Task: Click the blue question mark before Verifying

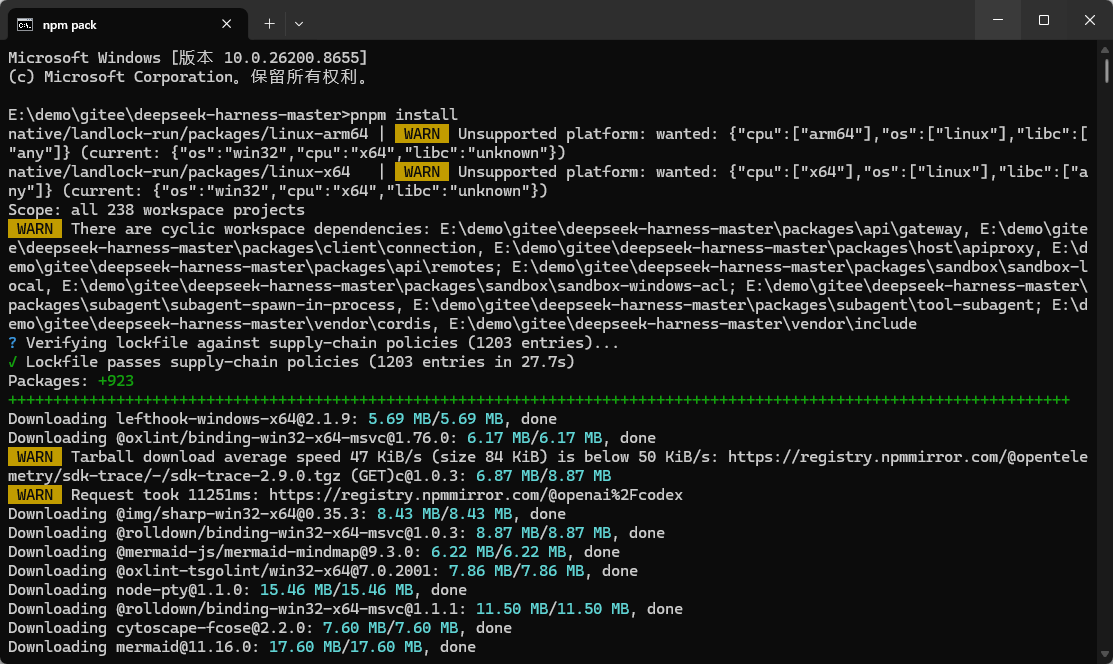Action: coord(12,343)
